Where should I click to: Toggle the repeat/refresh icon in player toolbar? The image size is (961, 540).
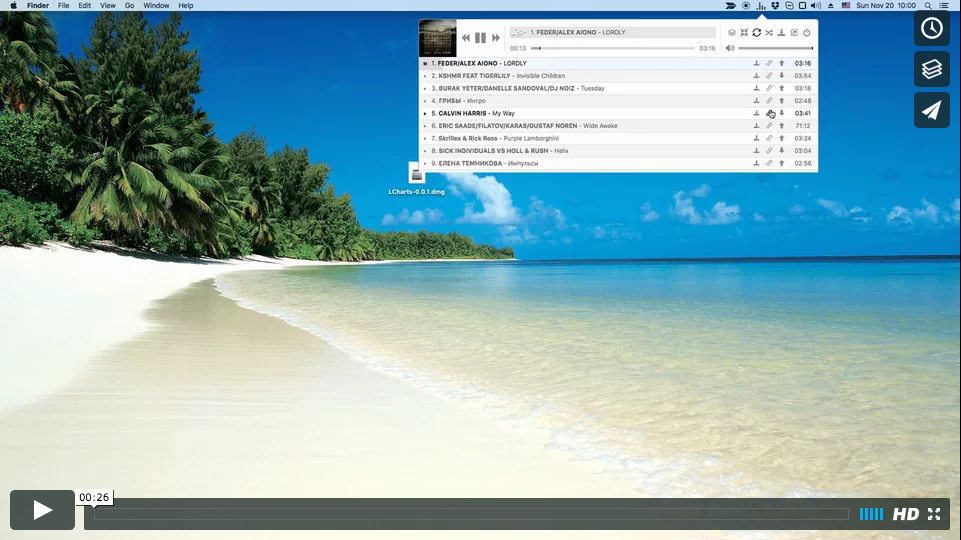(x=756, y=32)
